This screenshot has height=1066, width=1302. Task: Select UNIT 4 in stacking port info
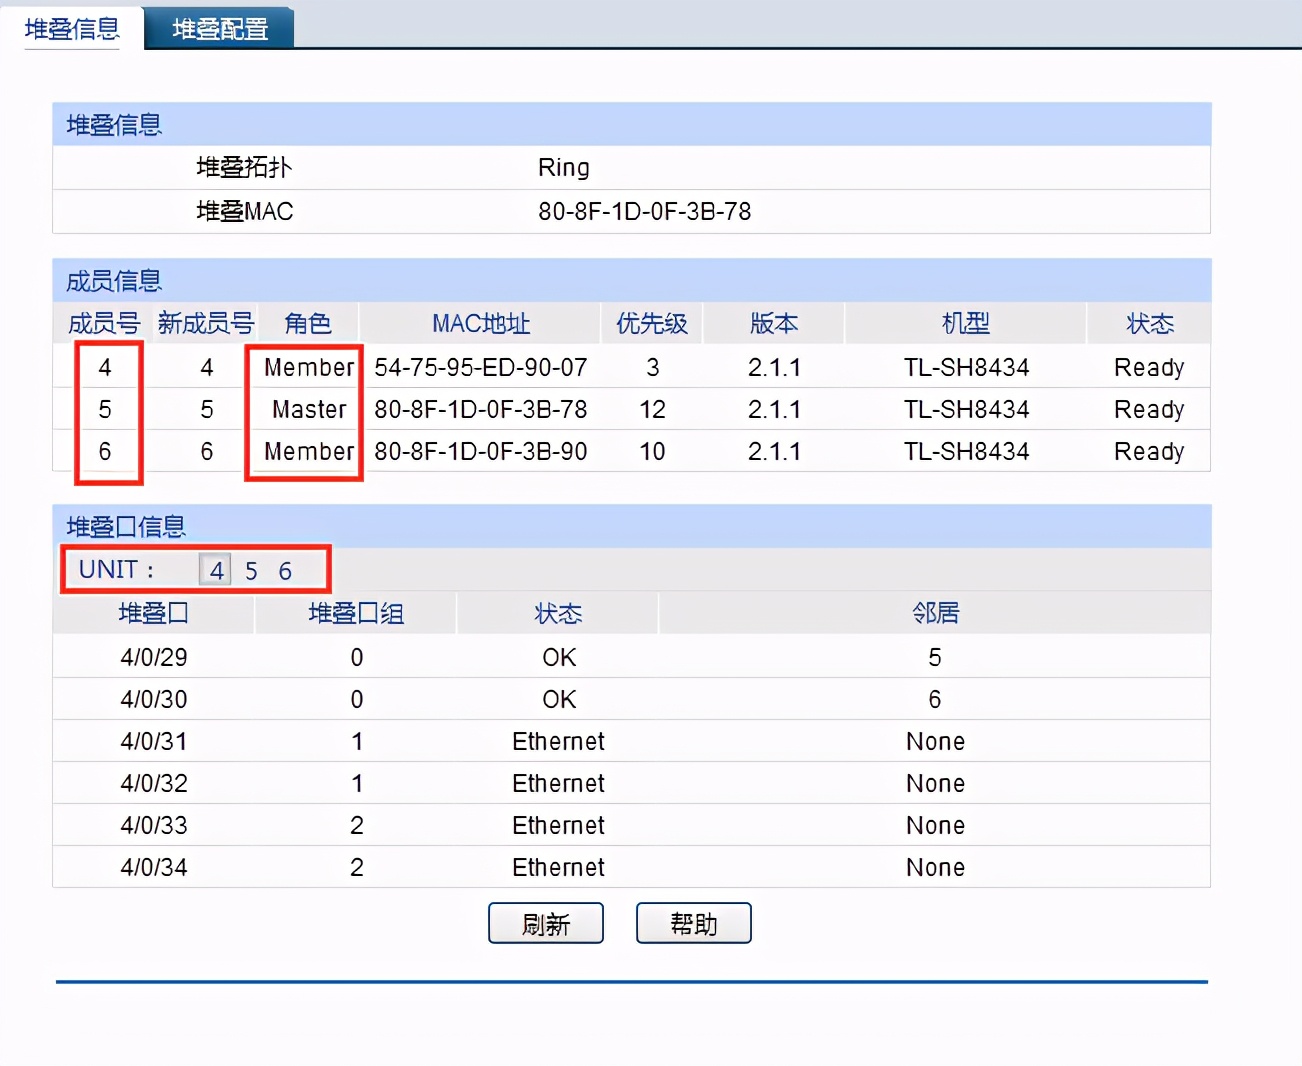[215, 569]
